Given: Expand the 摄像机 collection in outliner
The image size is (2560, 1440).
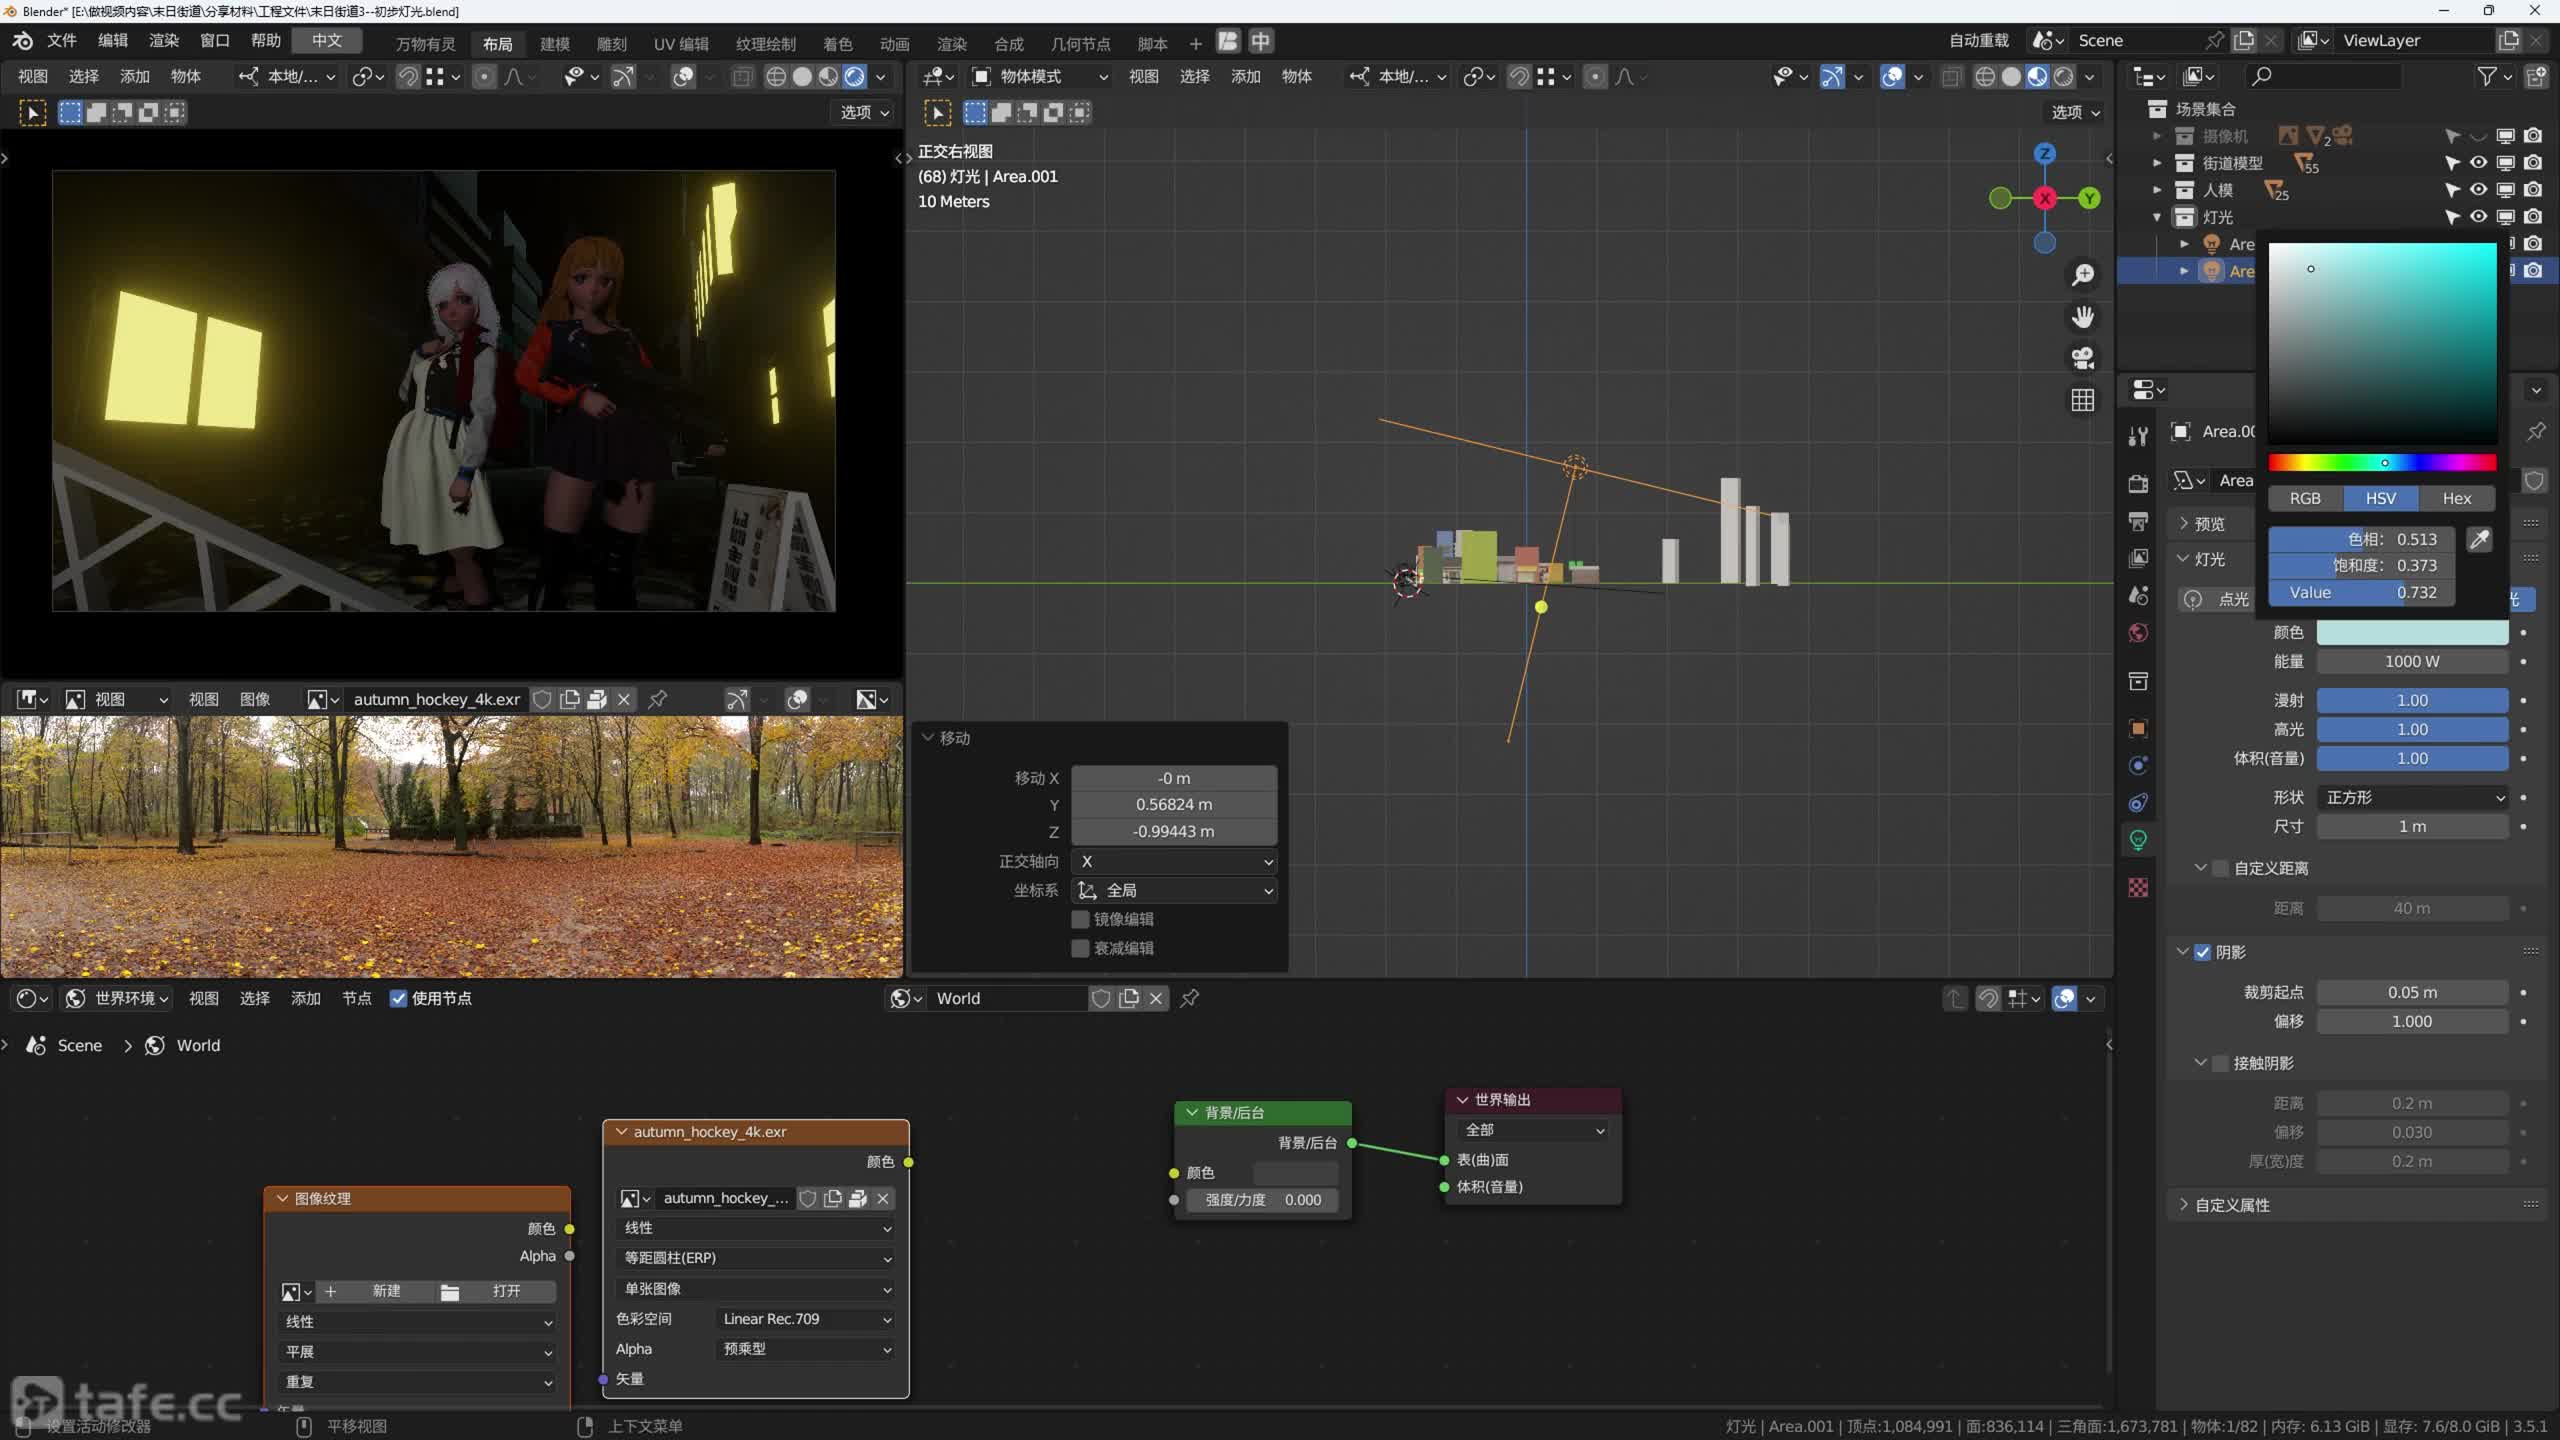Looking at the screenshot, I should (2157, 136).
